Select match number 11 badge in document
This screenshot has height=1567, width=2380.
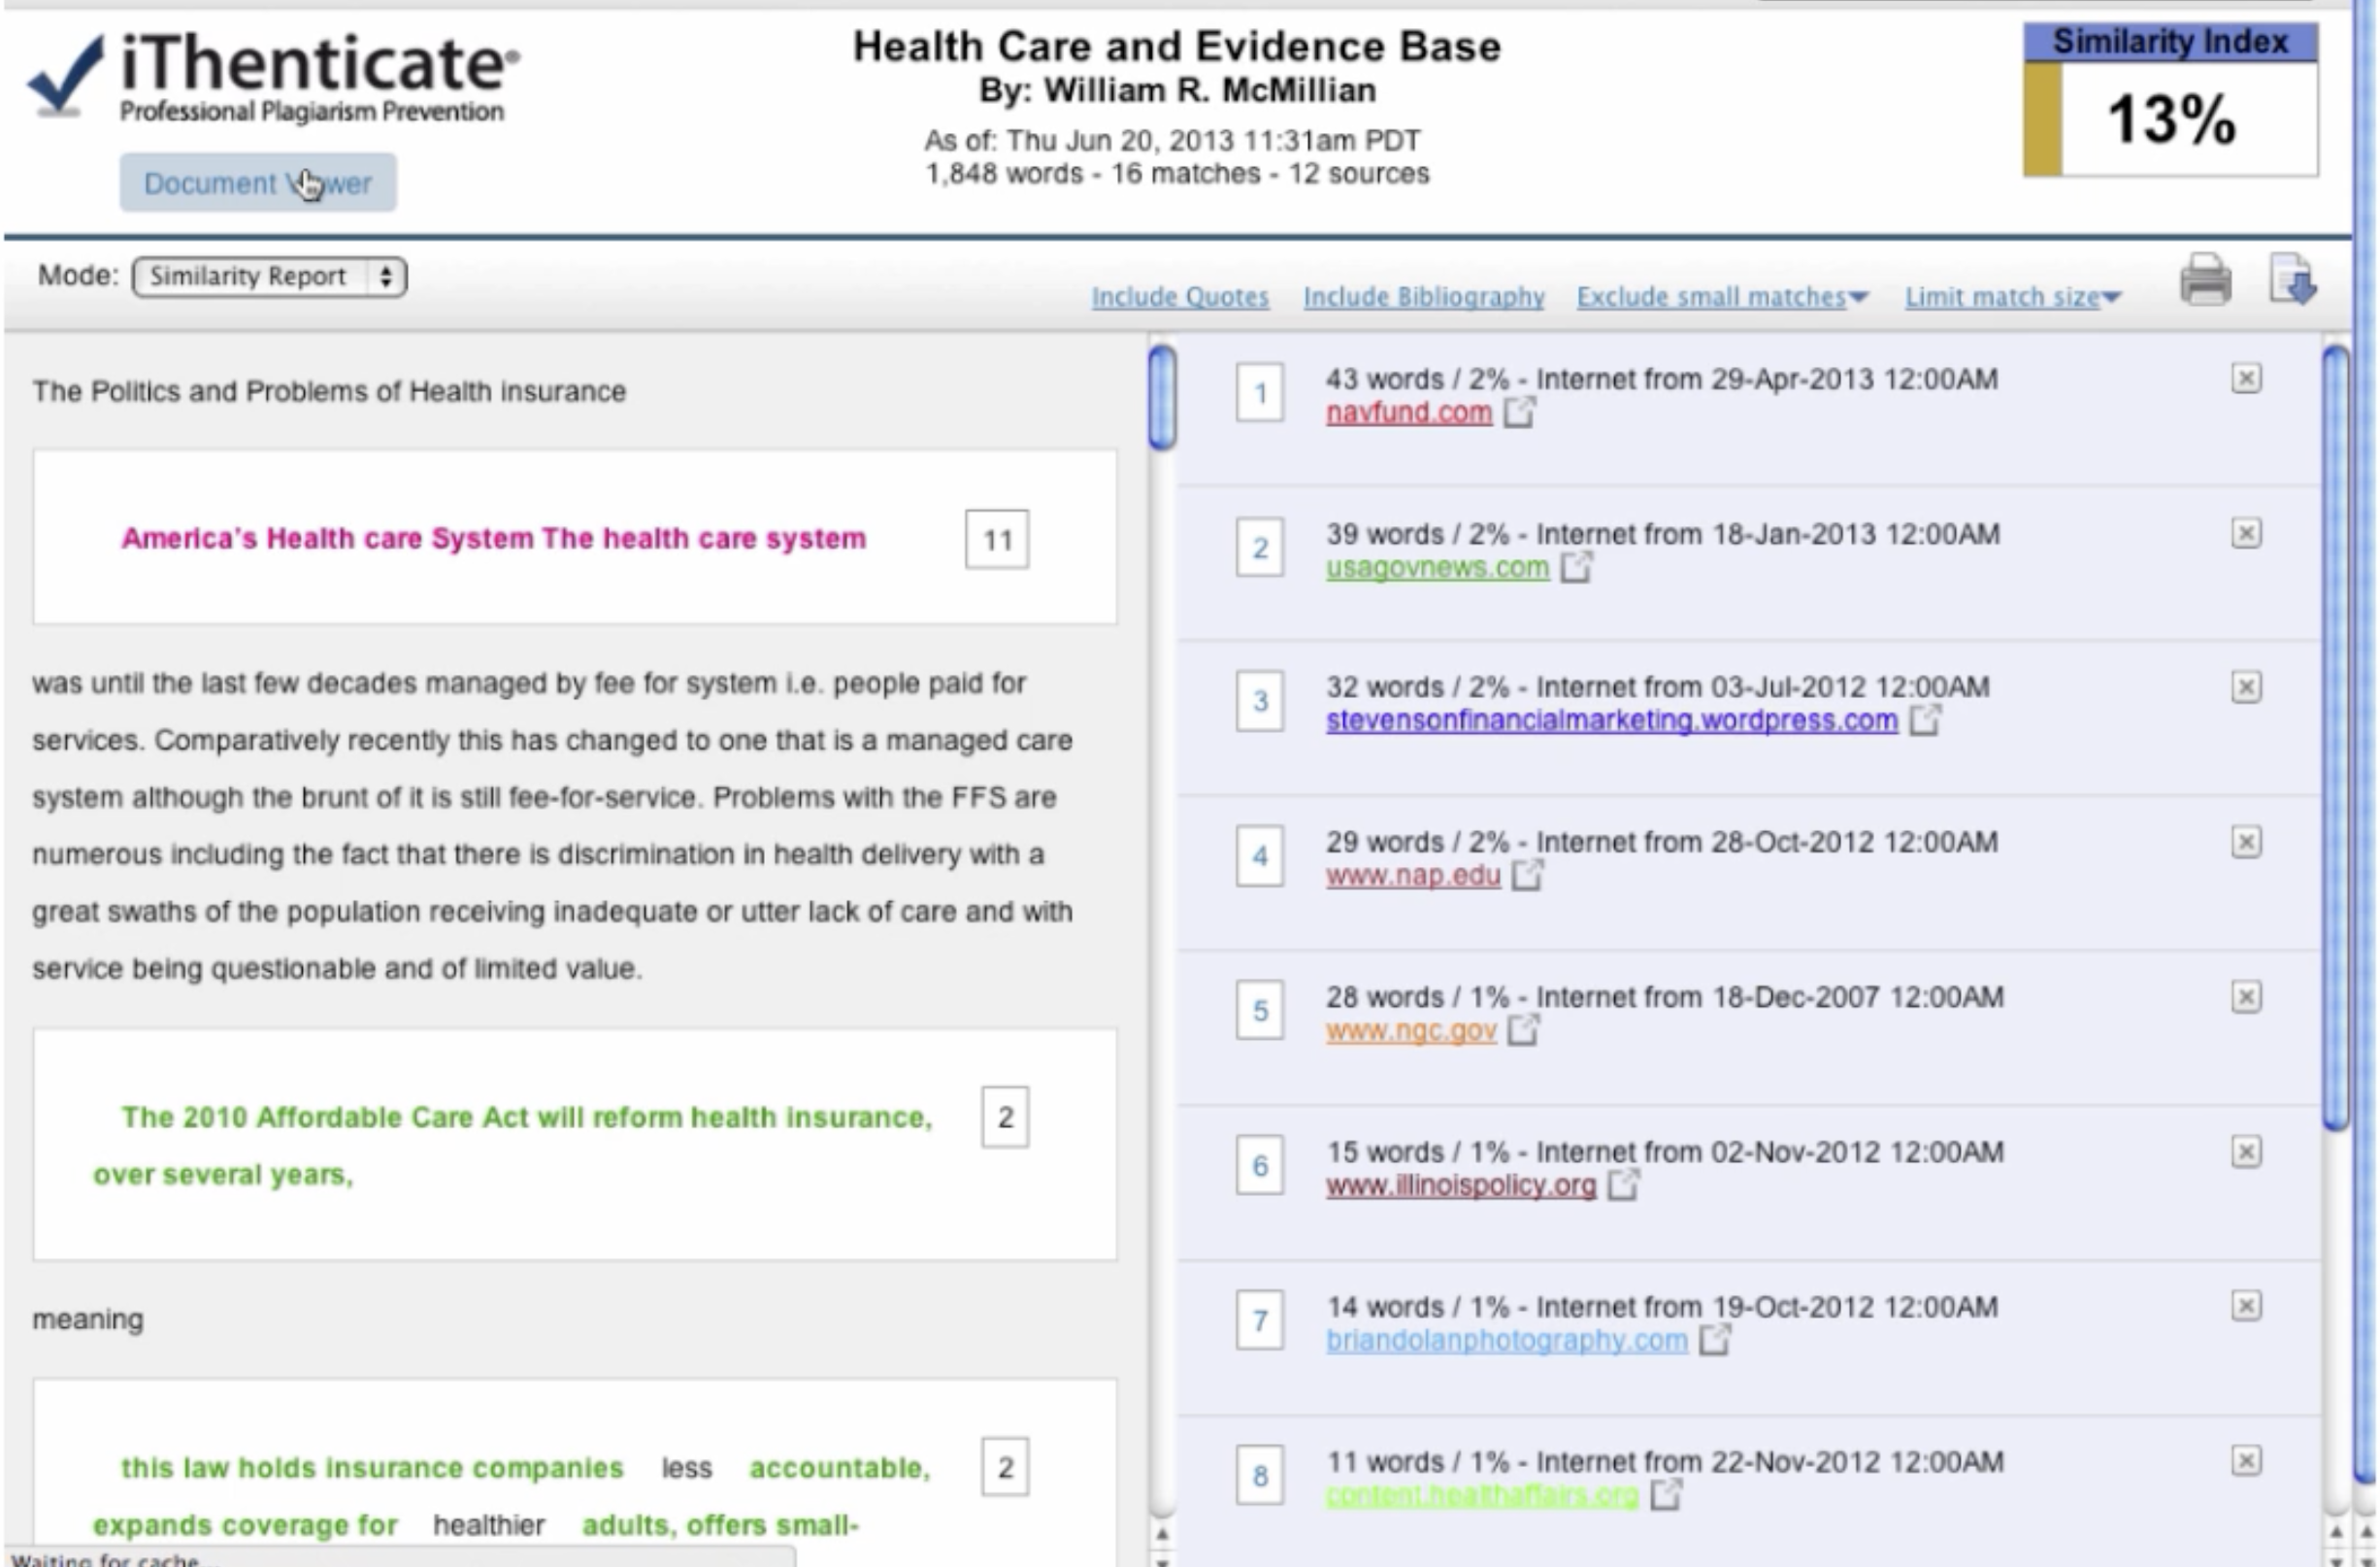coord(996,540)
